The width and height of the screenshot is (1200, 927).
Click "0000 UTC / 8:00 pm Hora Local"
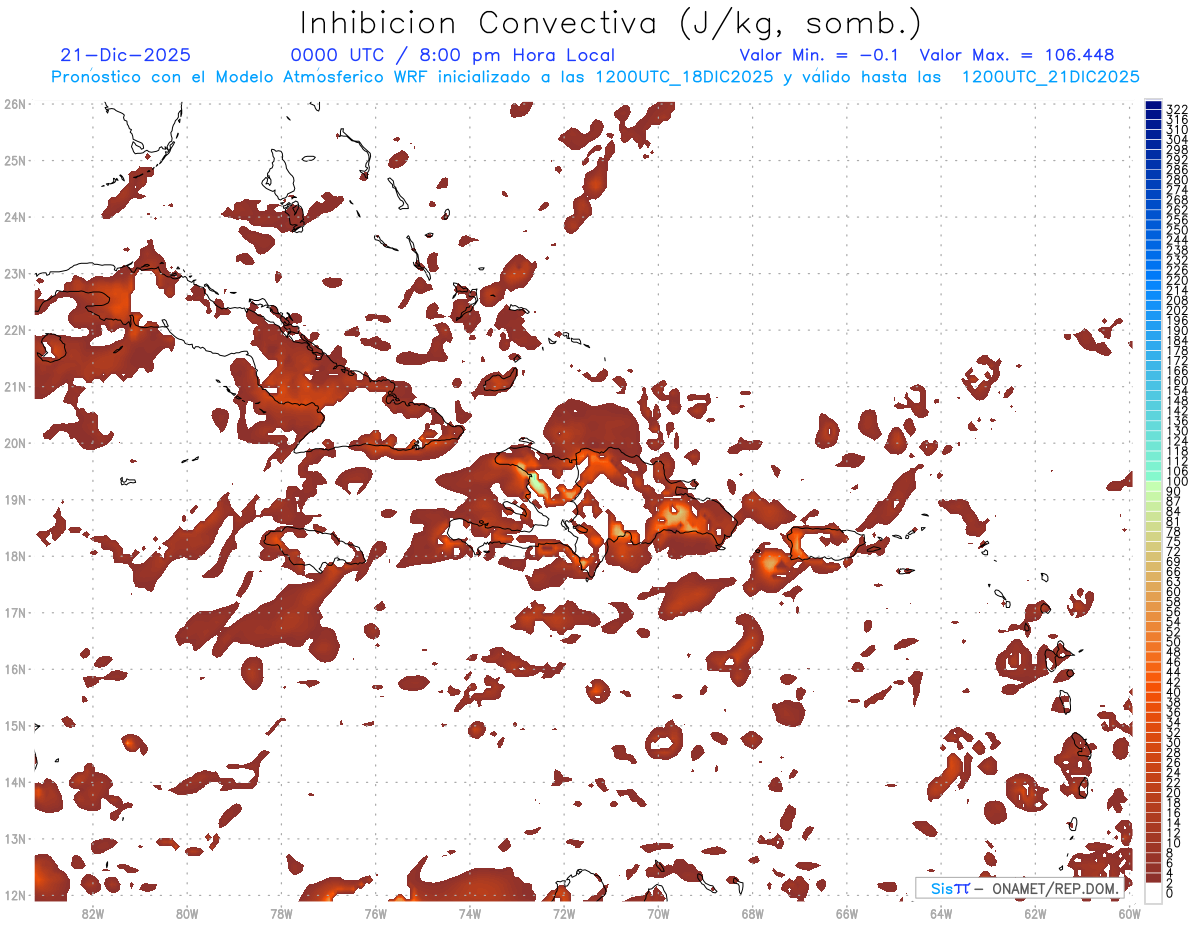(452, 56)
